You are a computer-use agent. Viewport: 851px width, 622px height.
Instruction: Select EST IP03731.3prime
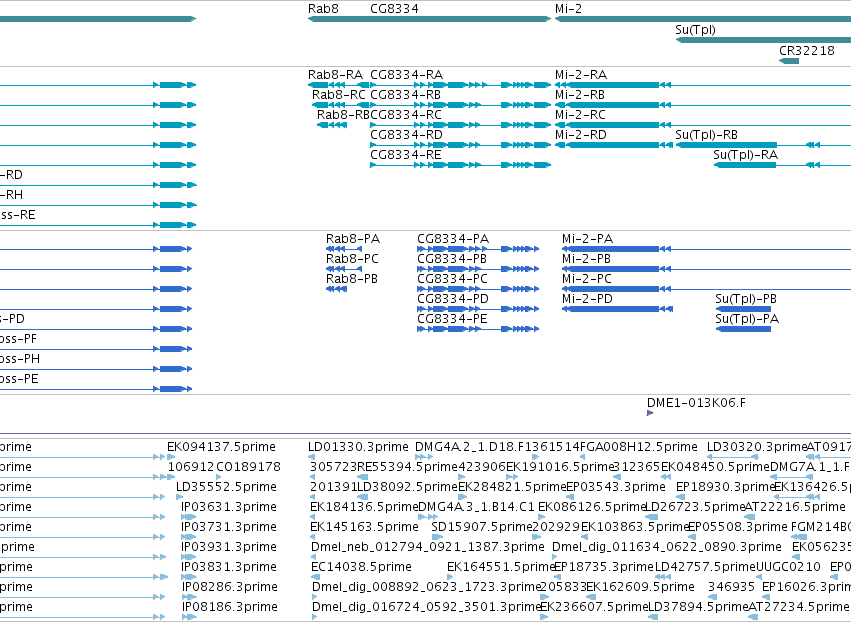click(x=229, y=527)
